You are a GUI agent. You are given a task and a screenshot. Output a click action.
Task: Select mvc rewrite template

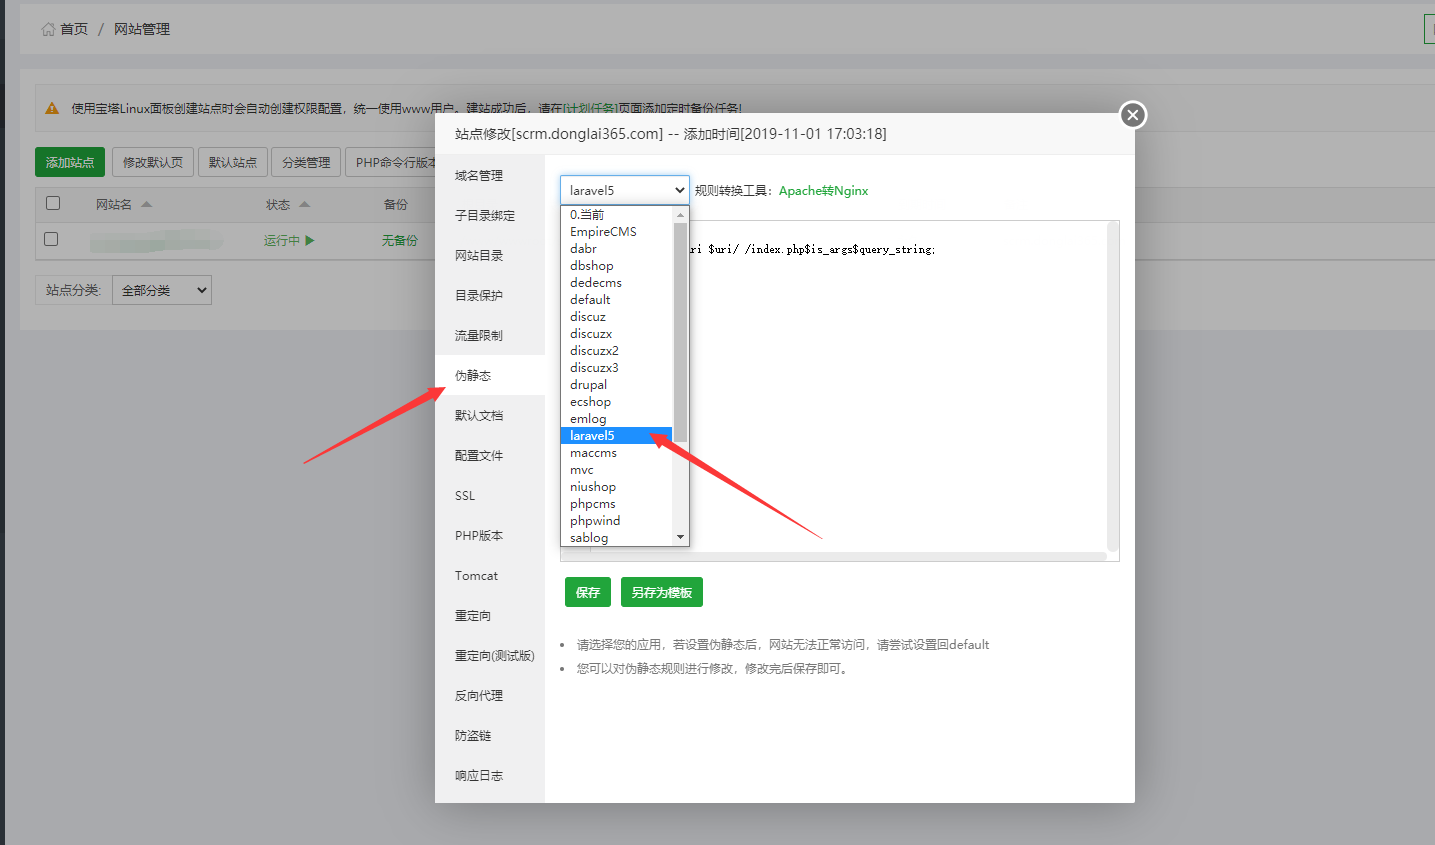pyautogui.click(x=617, y=470)
